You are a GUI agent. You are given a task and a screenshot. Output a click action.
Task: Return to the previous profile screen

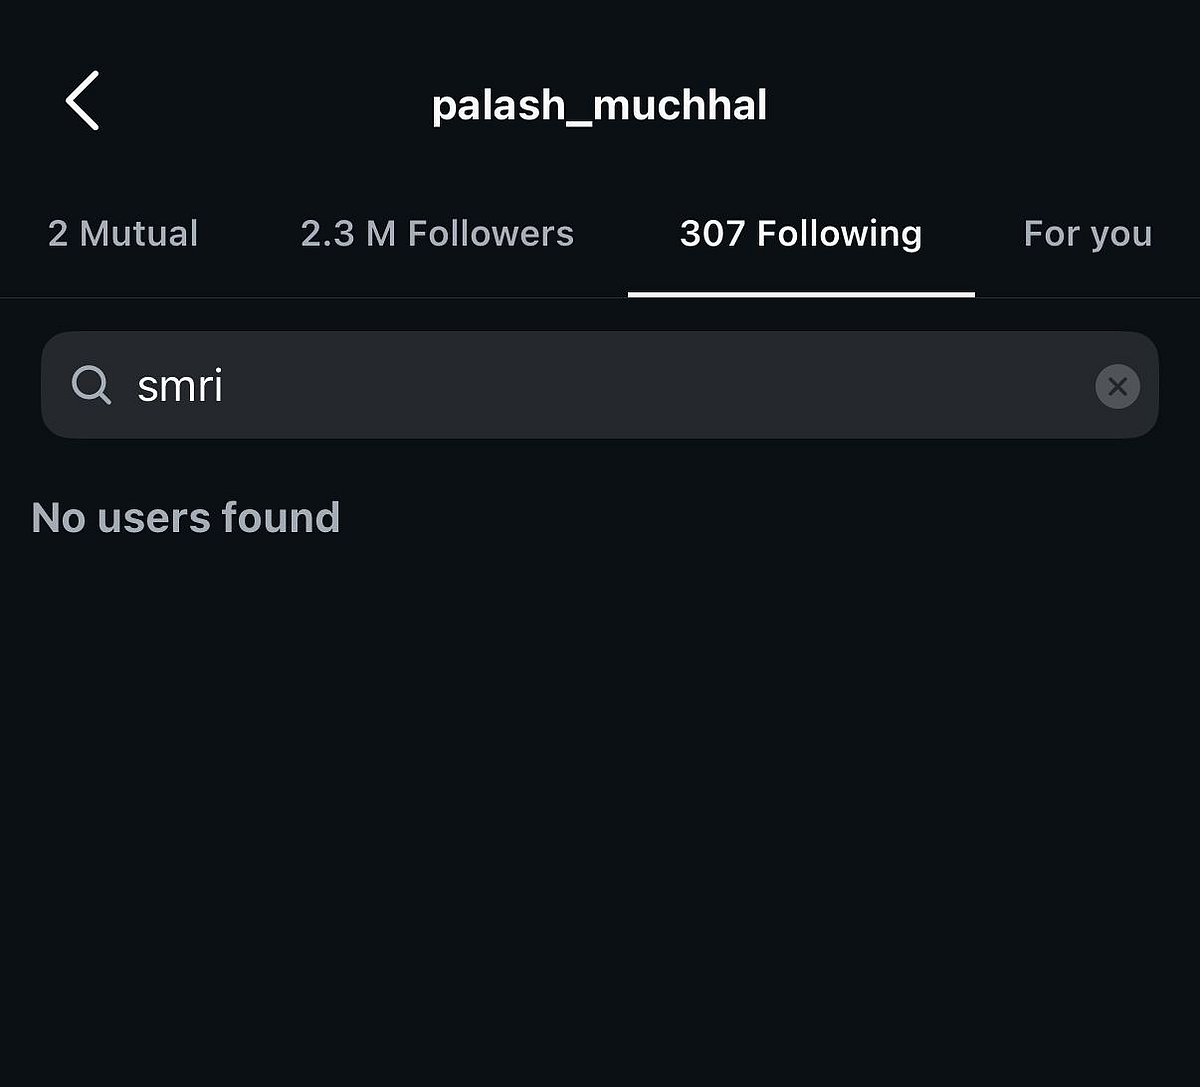click(83, 101)
